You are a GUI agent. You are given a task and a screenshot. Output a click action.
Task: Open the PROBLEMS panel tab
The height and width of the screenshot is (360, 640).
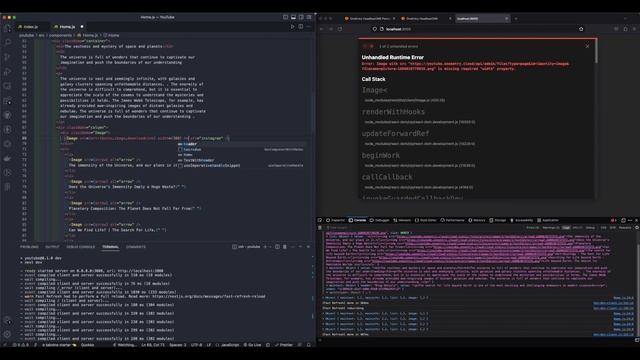tap(29, 247)
